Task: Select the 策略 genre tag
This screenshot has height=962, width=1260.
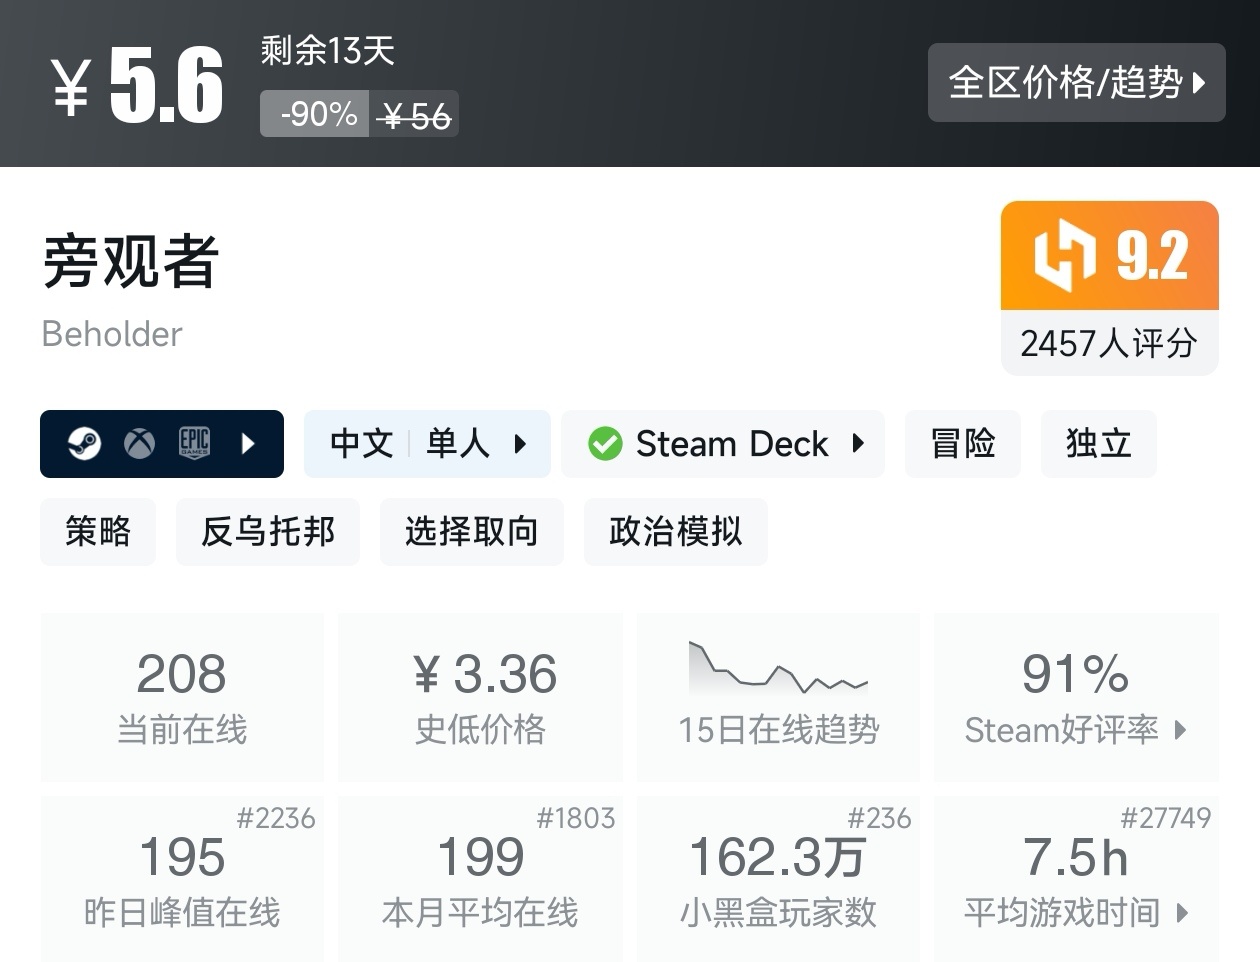Action: pos(98,531)
